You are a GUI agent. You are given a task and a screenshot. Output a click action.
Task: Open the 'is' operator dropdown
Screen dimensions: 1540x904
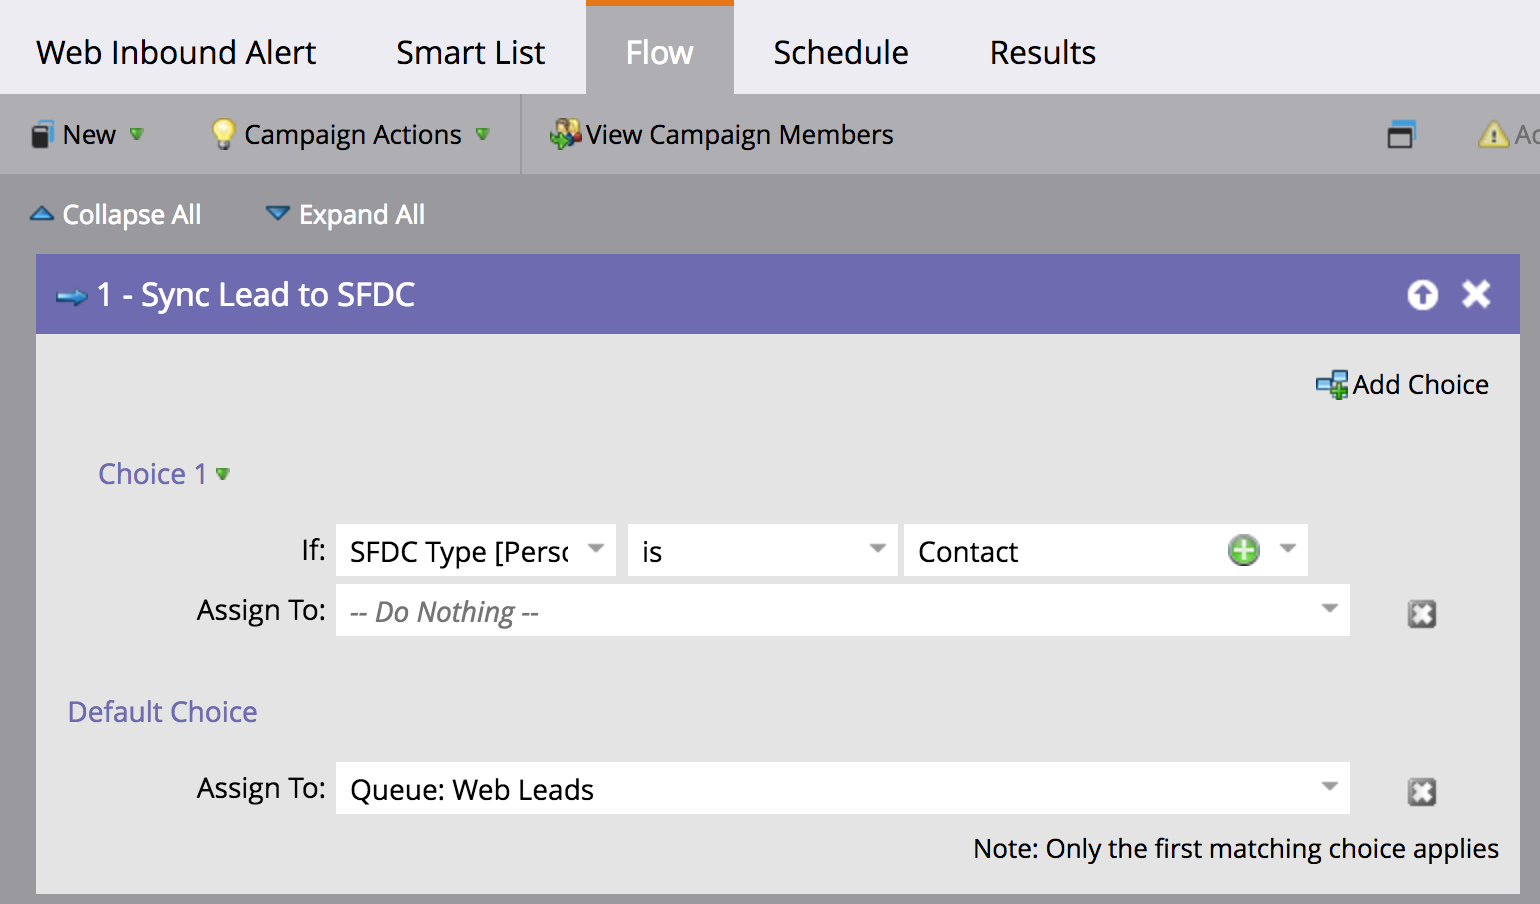point(877,549)
